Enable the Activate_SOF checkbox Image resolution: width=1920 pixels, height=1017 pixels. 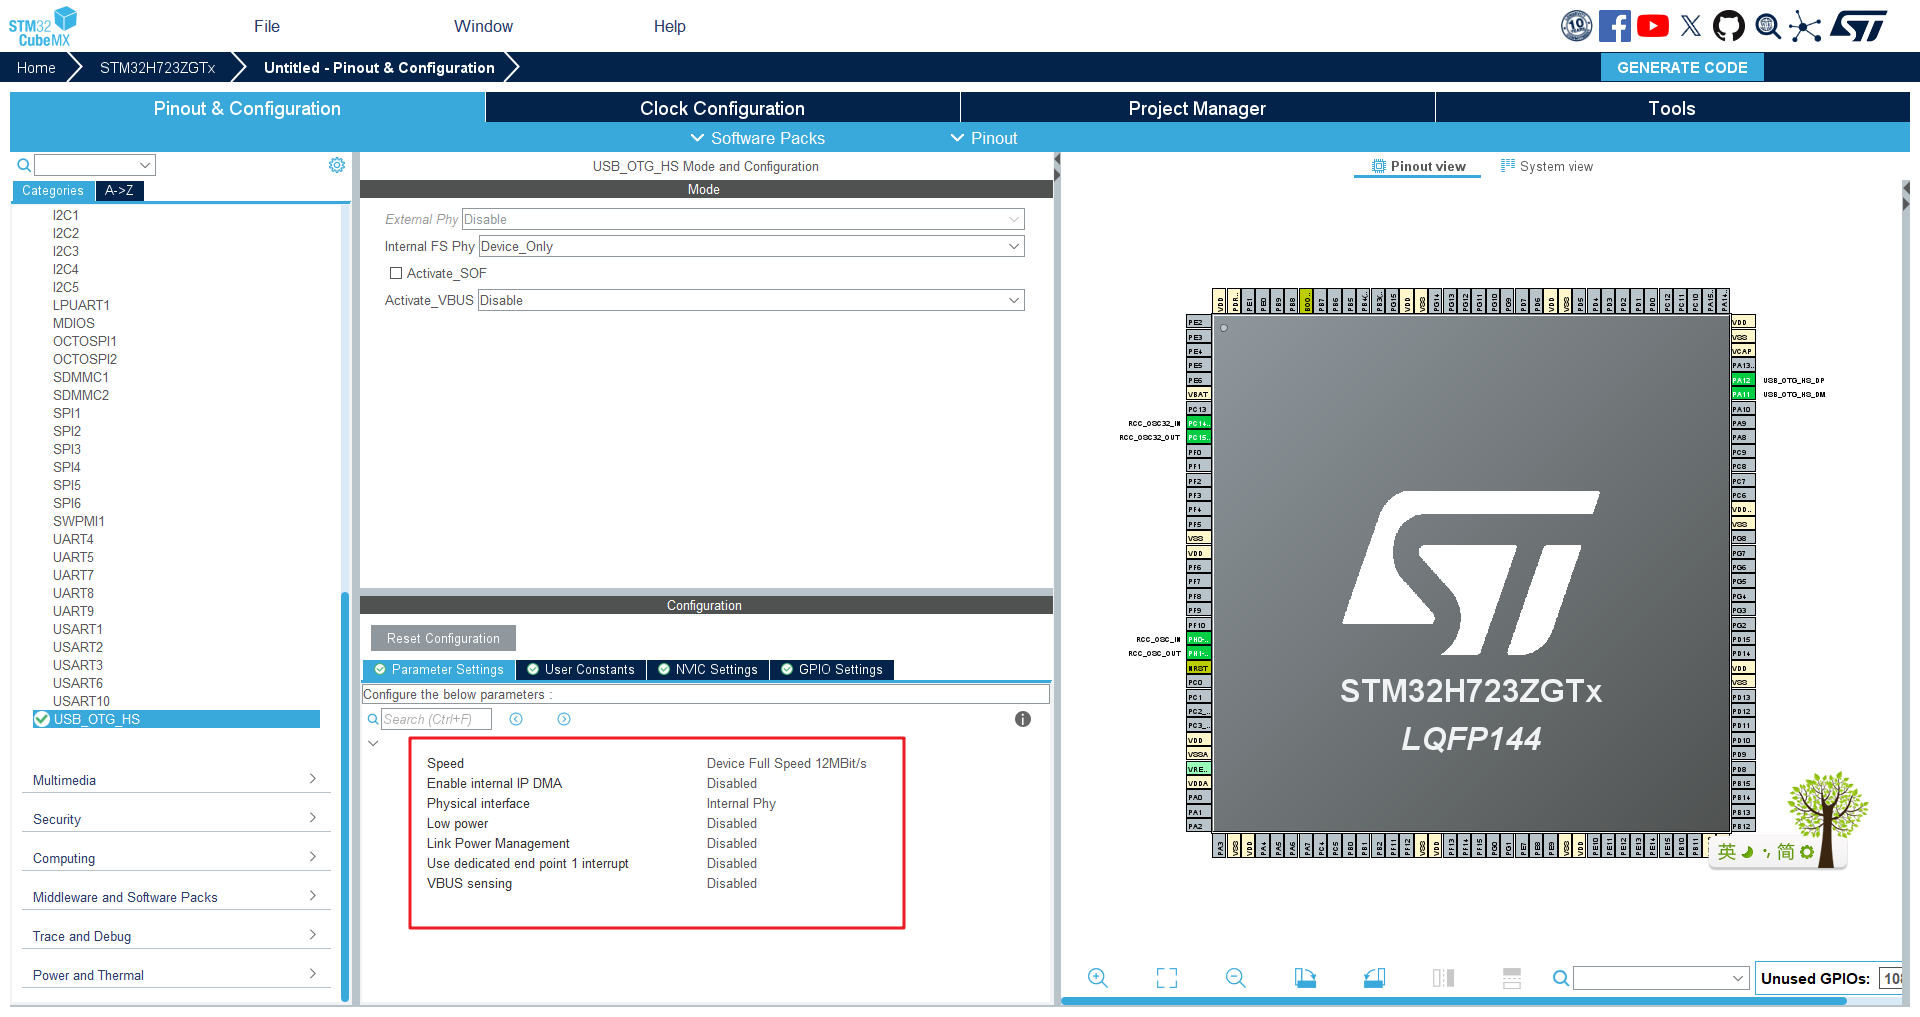[395, 272]
